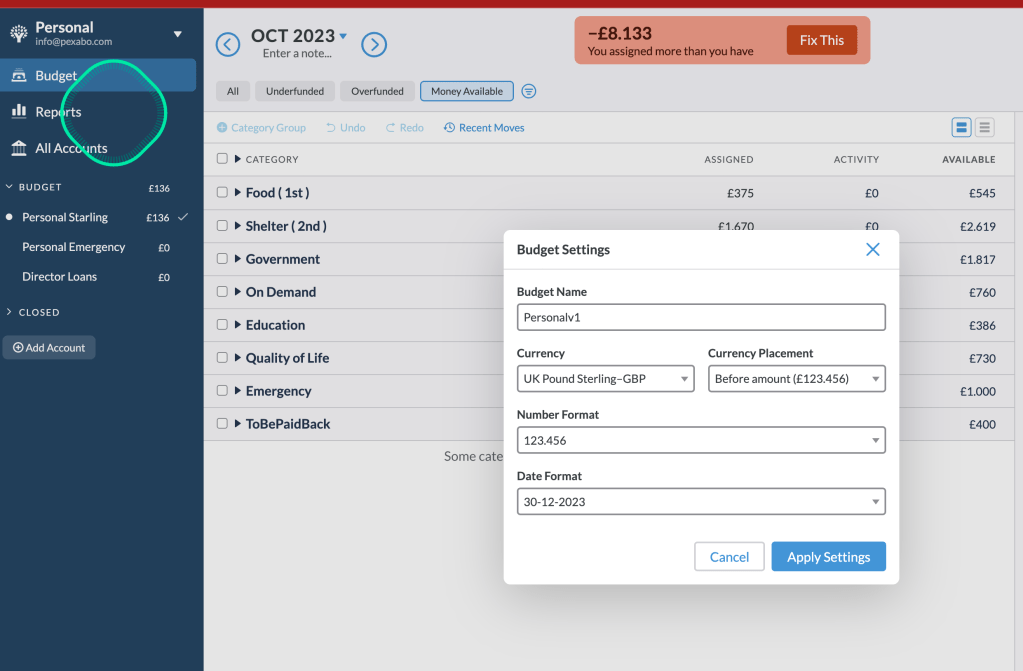Check the On Demand category checkbox
Viewport: 1023px width, 671px height.
tap(222, 291)
